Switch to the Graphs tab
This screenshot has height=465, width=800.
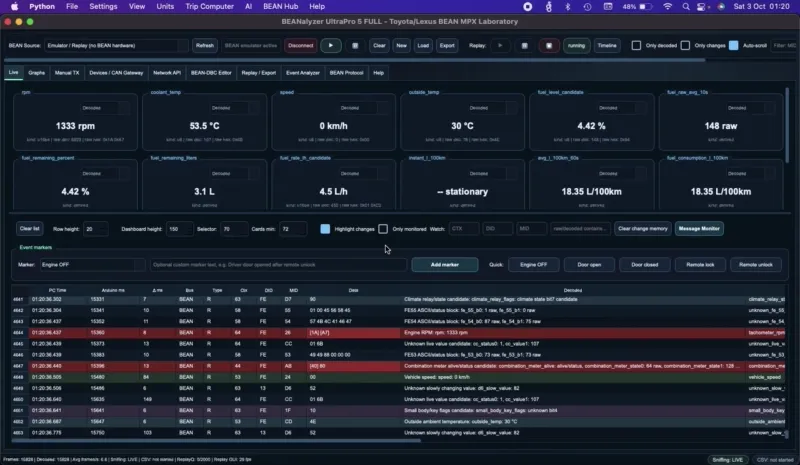[37, 72]
